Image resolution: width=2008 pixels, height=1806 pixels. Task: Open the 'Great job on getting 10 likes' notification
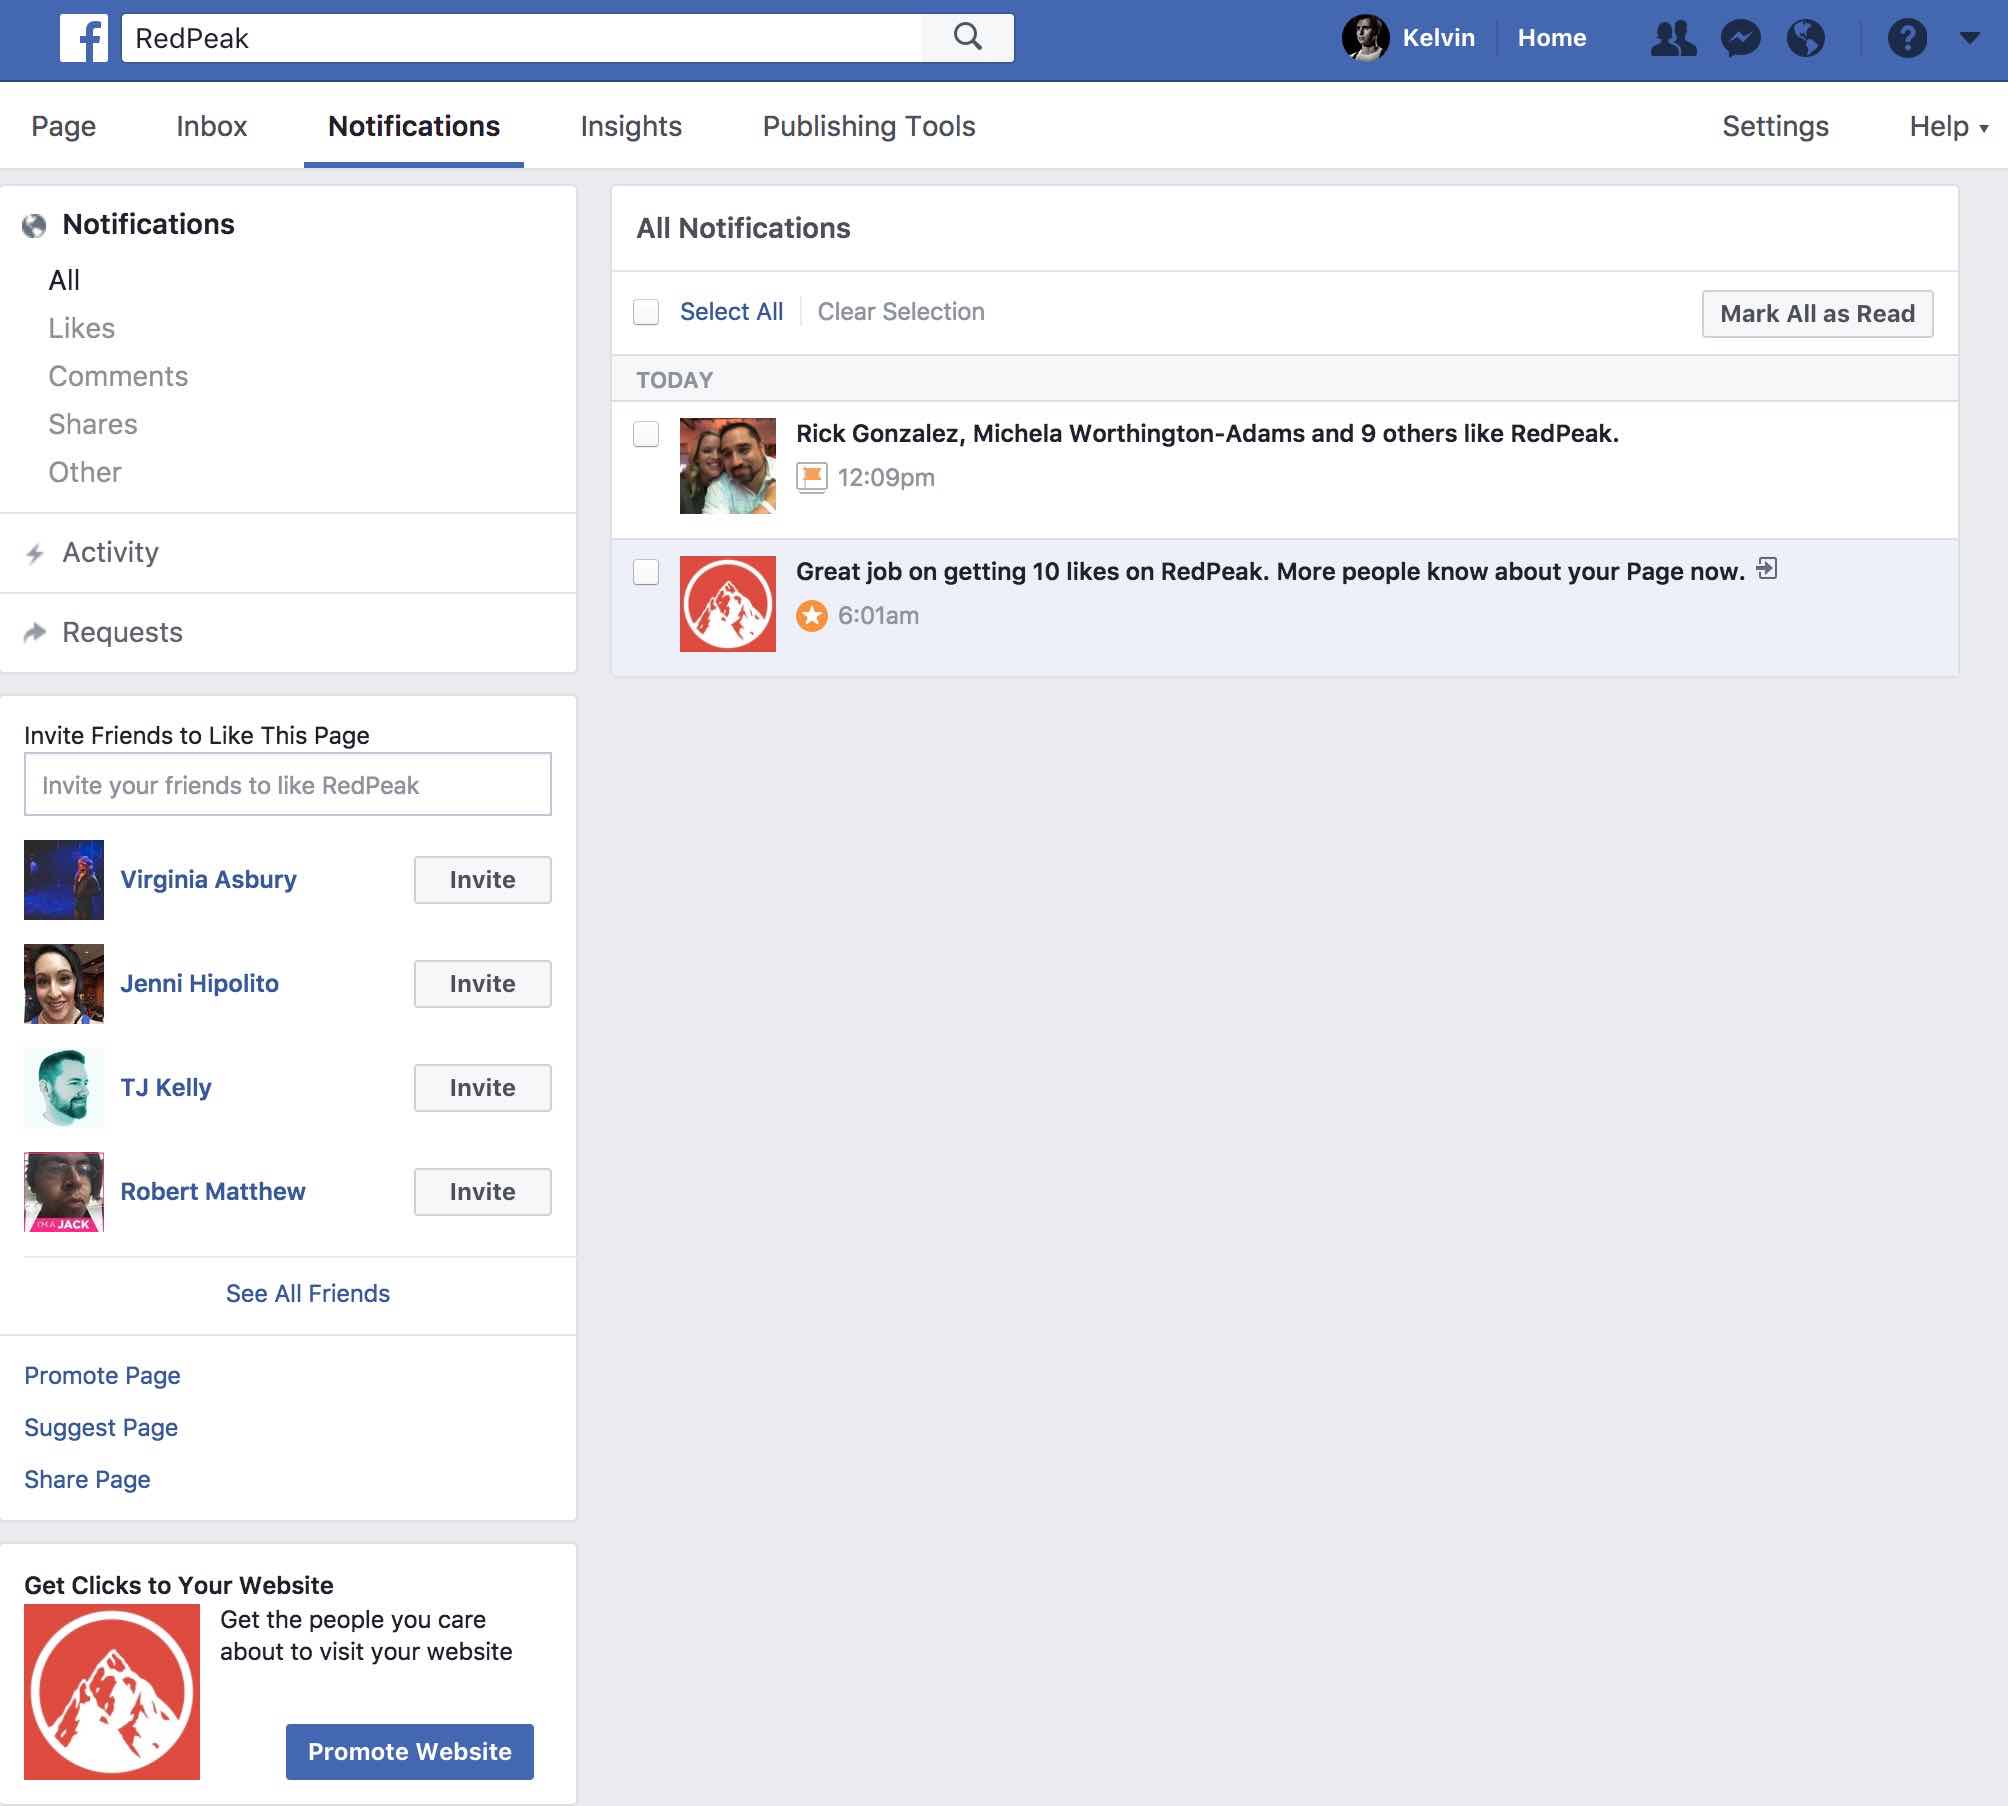1270,572
